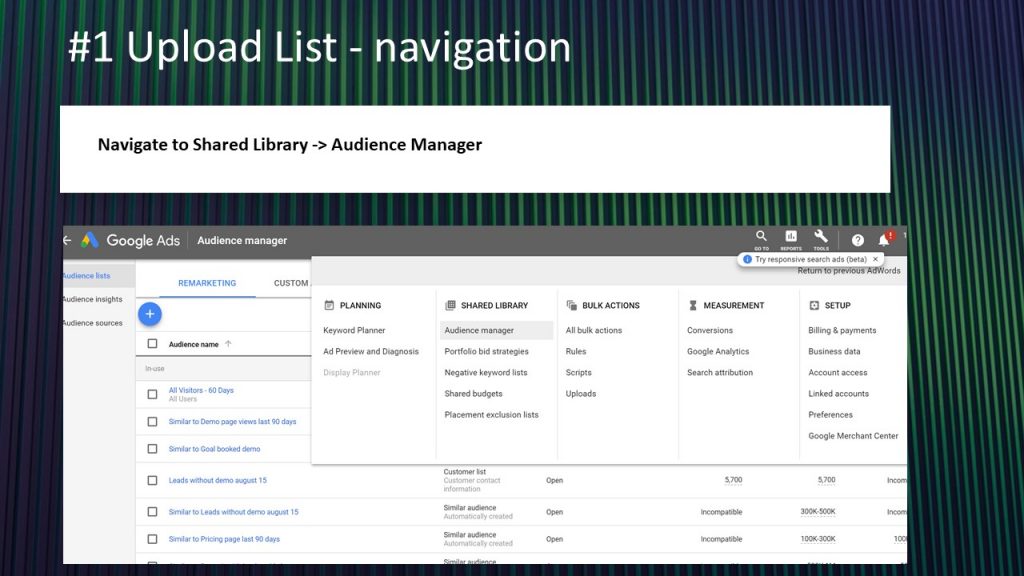Click the Planning calendar icon
Image resolution: width=1024 pixels, height=576 pixels.
329,305
